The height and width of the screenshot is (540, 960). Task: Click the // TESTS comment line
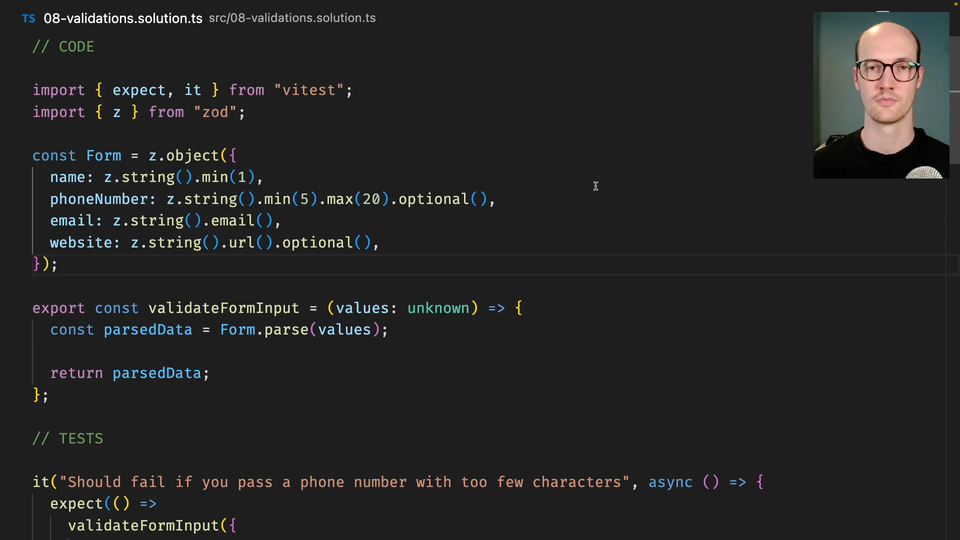click(68, 438)
